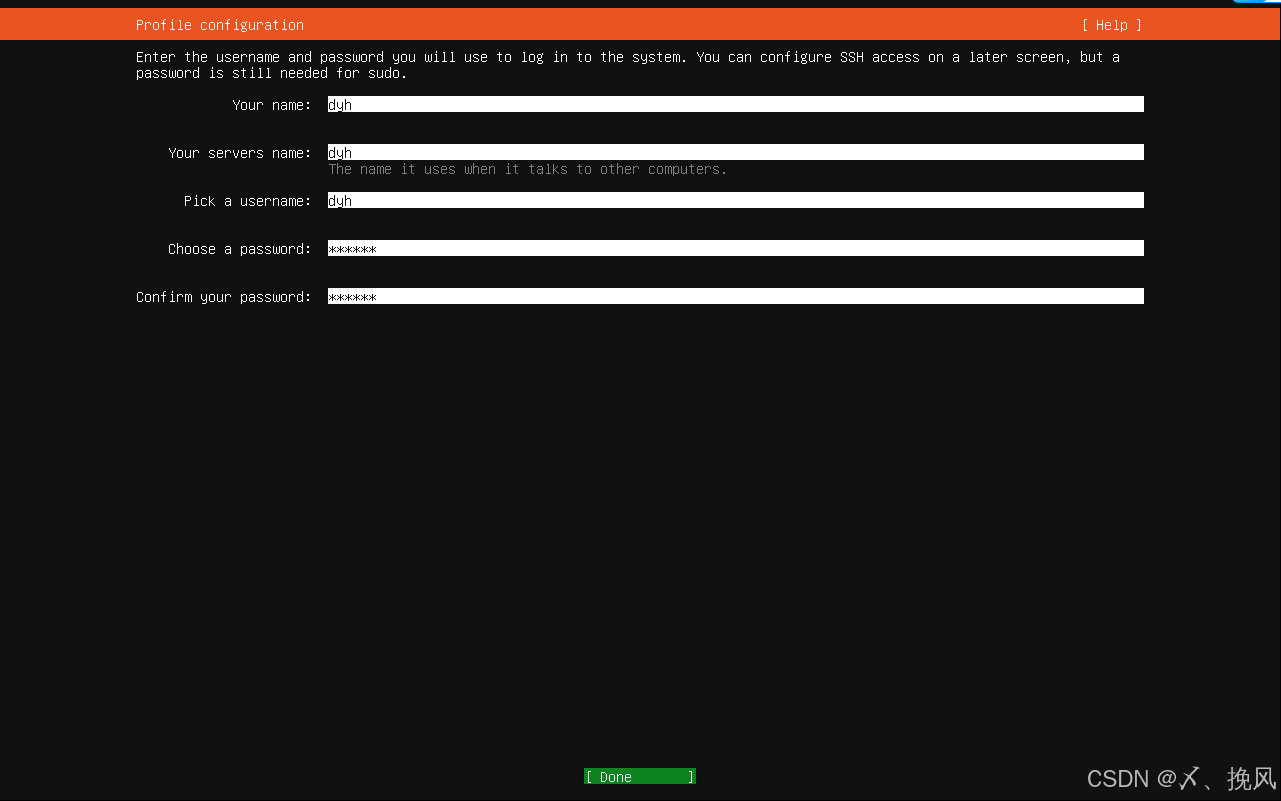Select the Pick a username field
The image size is (1281, 801).
pos(735,199)
